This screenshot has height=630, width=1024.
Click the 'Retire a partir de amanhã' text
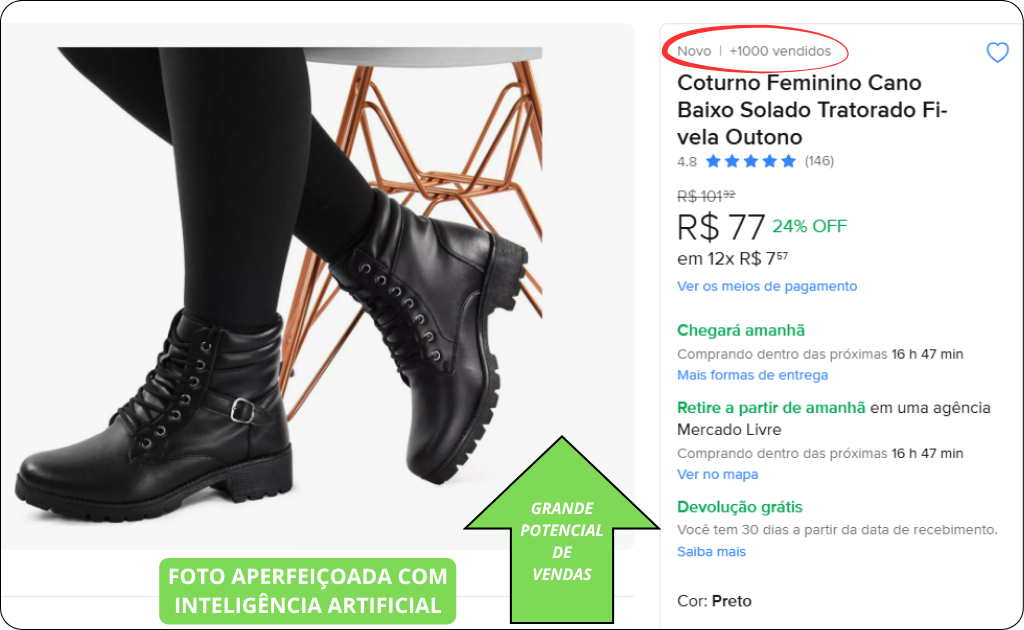pyautogui.click(x=771, y=408)
